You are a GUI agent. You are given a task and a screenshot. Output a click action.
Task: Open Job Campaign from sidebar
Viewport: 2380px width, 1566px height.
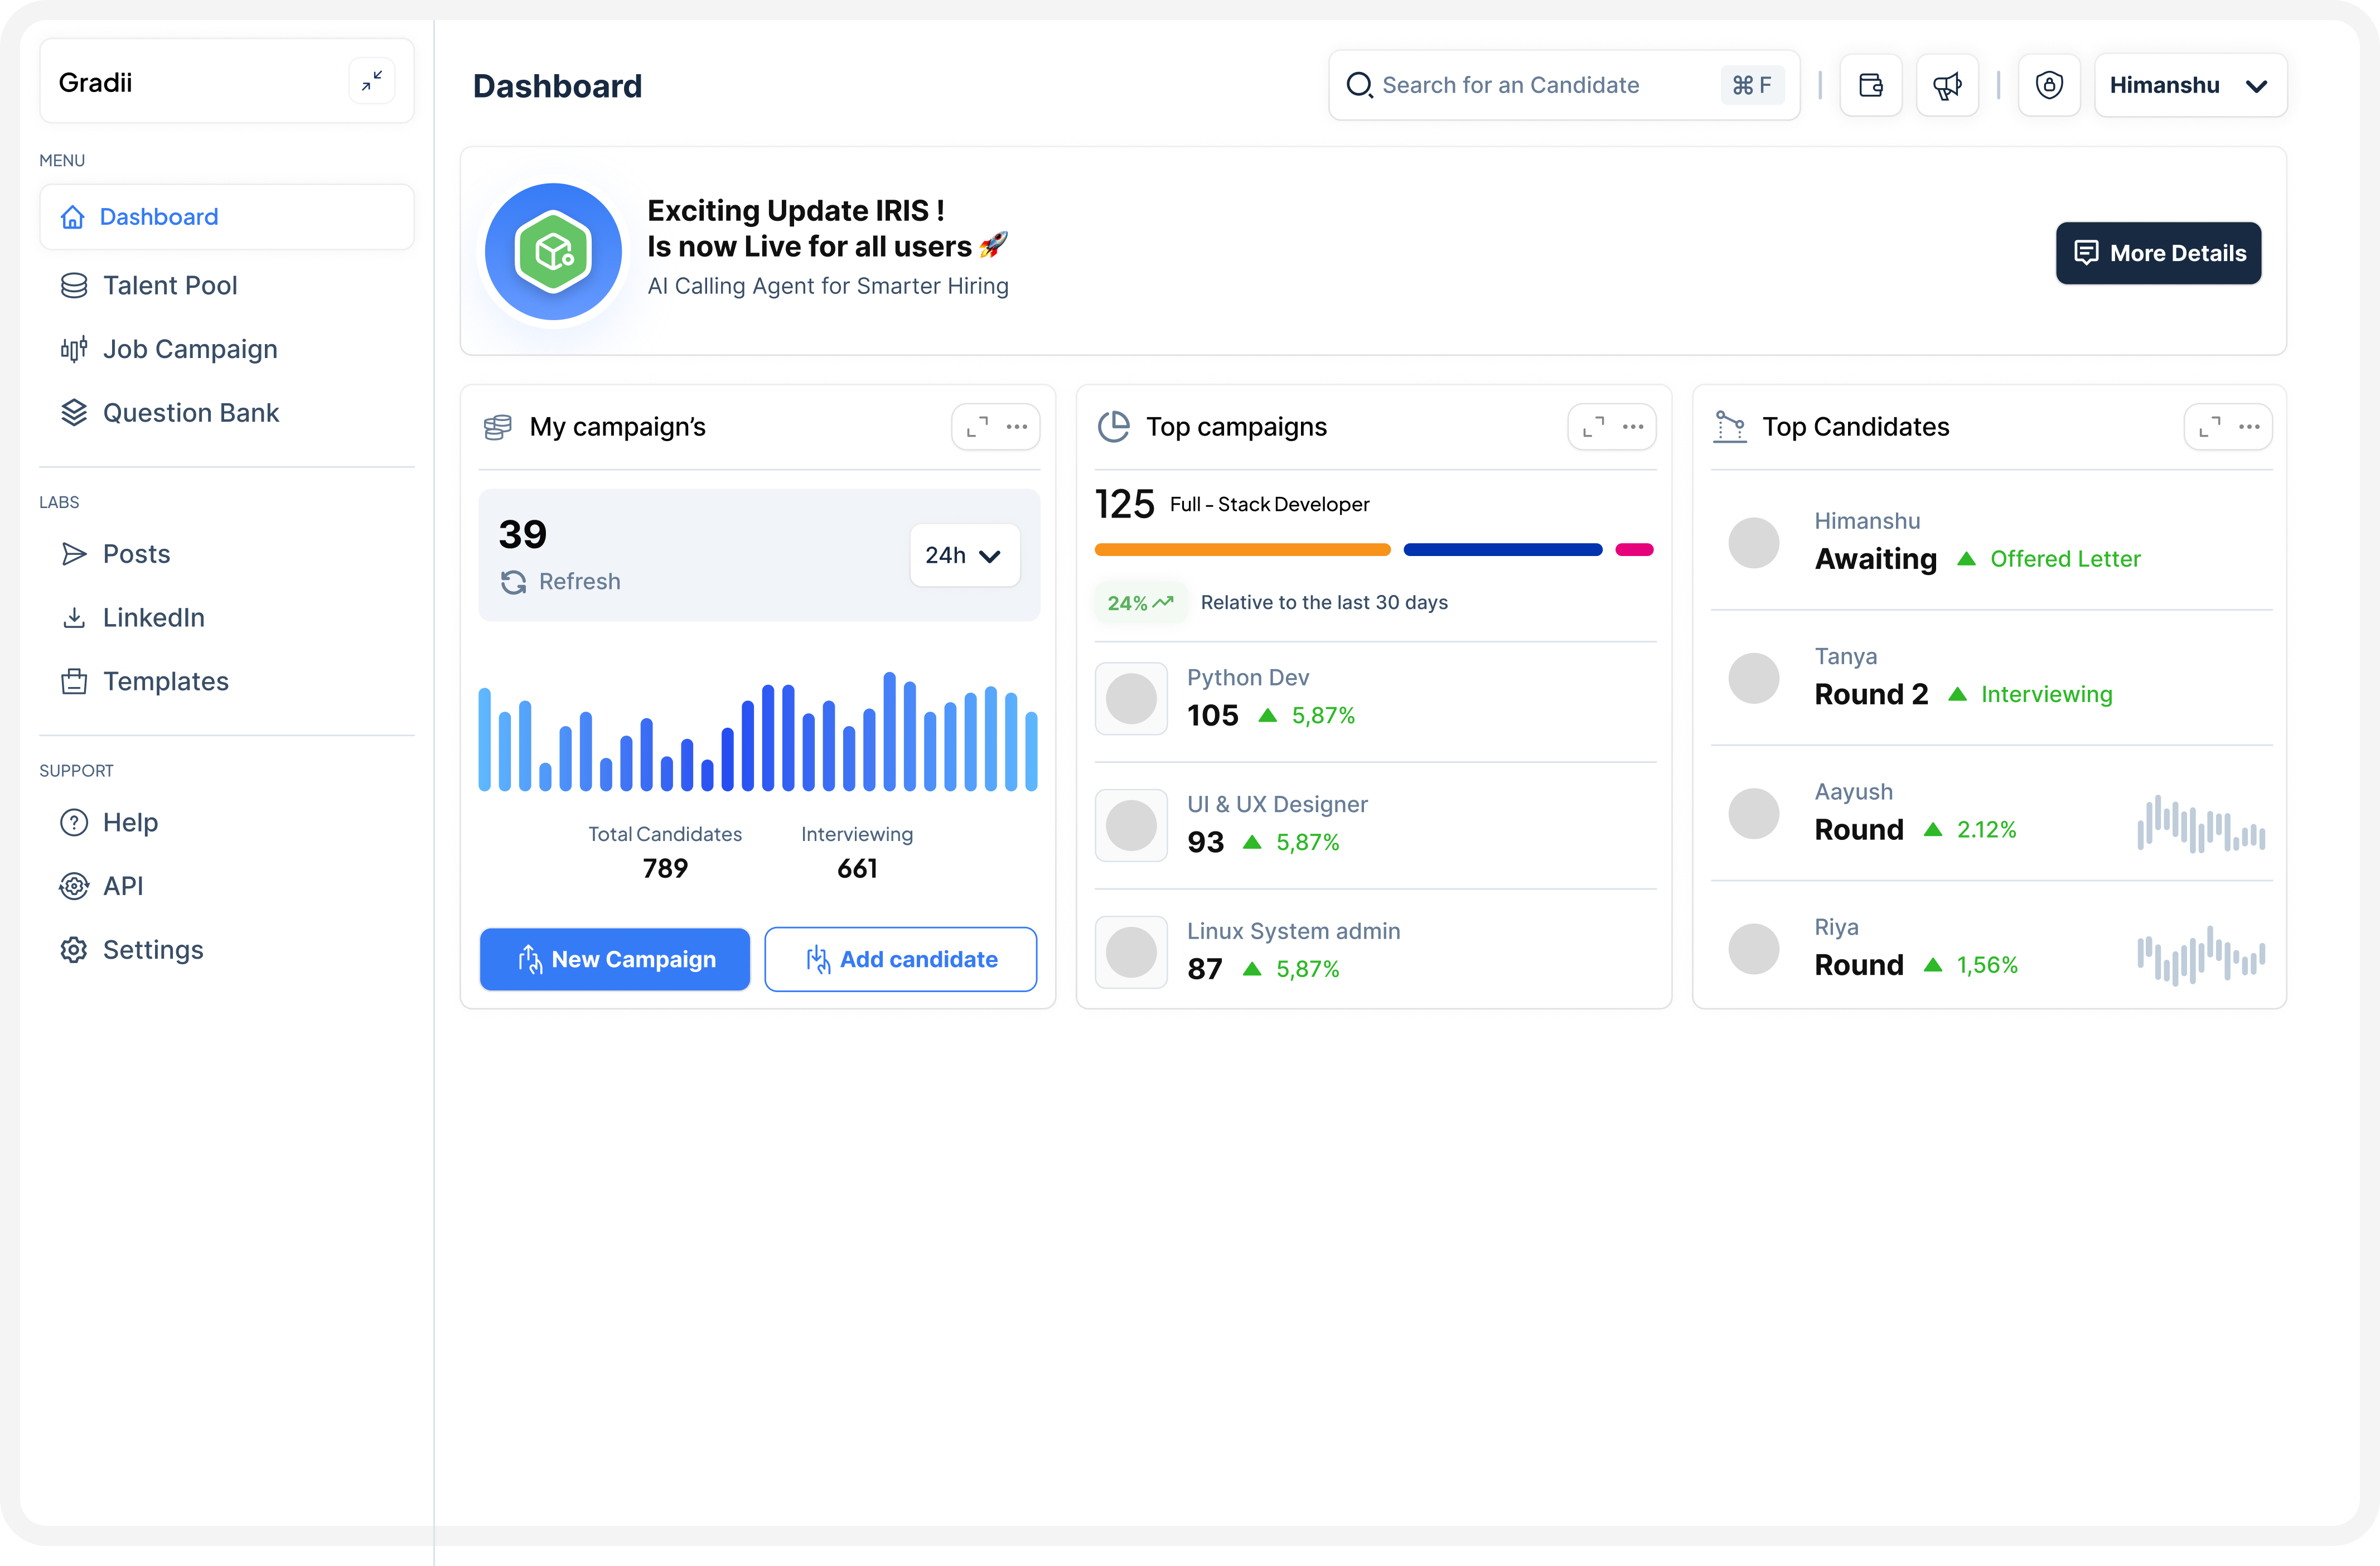pos(190,349)
